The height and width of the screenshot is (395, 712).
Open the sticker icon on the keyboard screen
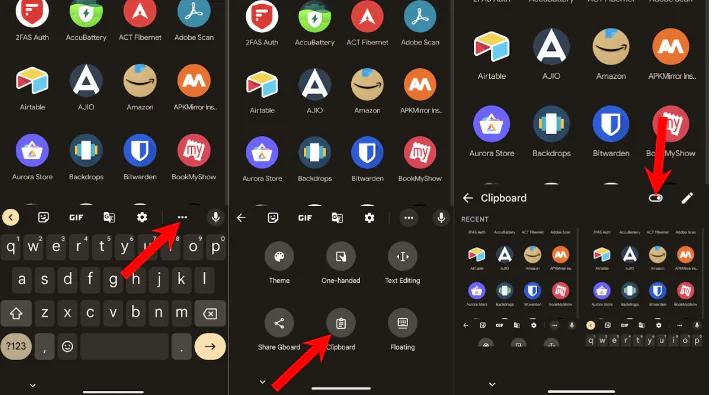[x=43, y=217]
